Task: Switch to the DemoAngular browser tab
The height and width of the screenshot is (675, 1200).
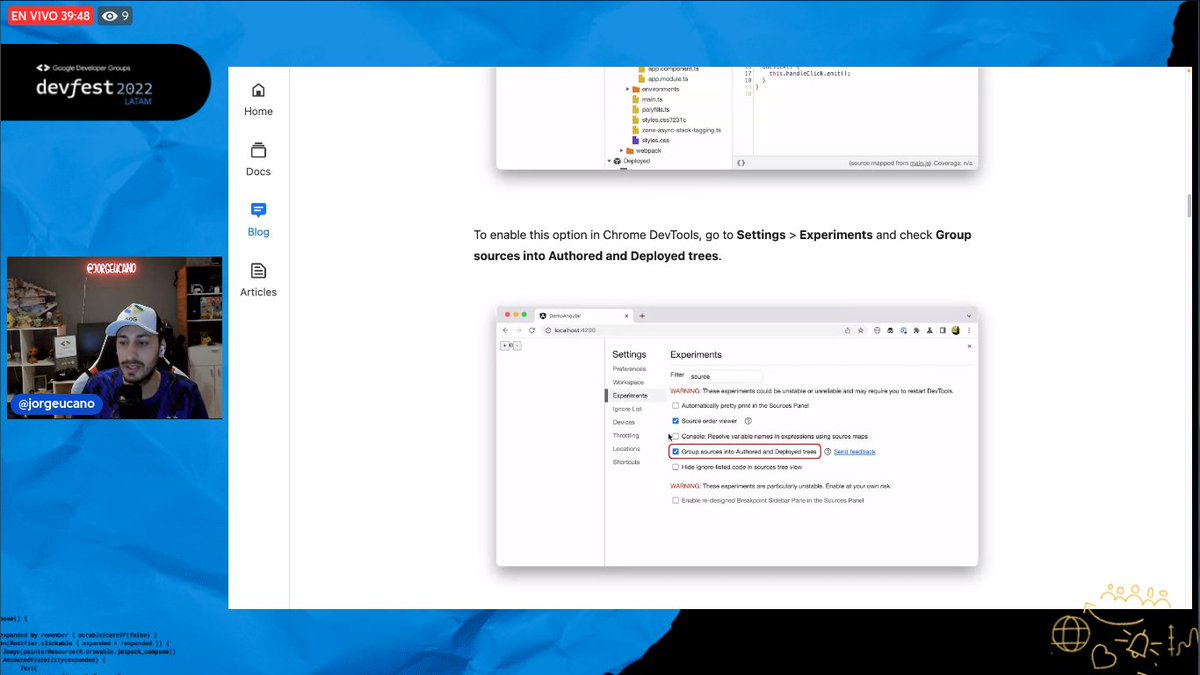Action: tap(565, 316)
